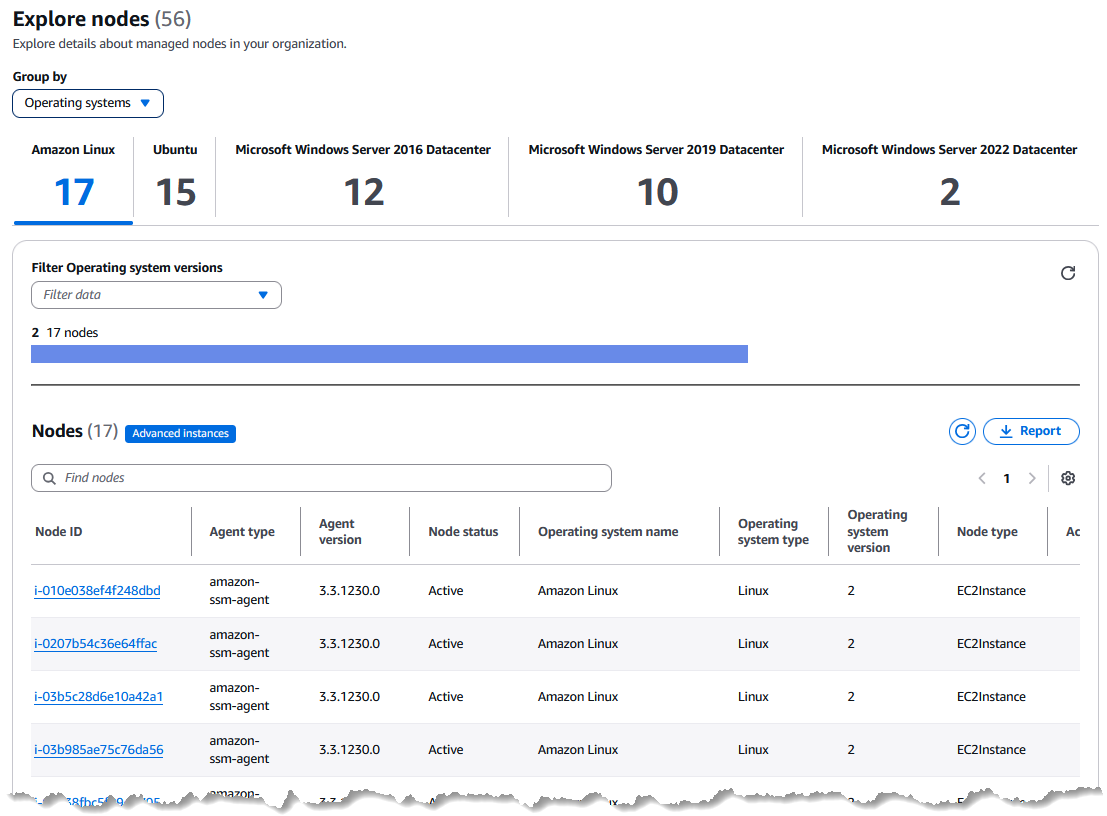Click node link i-03b985ae75c76da56
This screenshot has width=1107, height=816.
pos(98,750)
